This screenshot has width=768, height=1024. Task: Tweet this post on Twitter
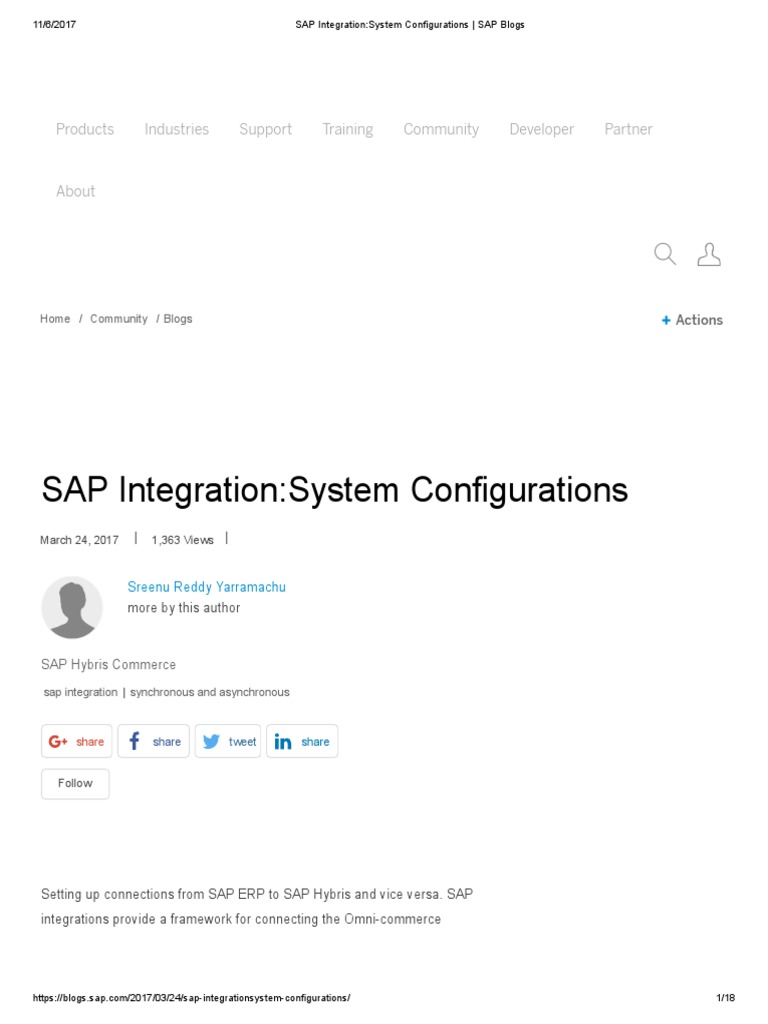[228, 741]
